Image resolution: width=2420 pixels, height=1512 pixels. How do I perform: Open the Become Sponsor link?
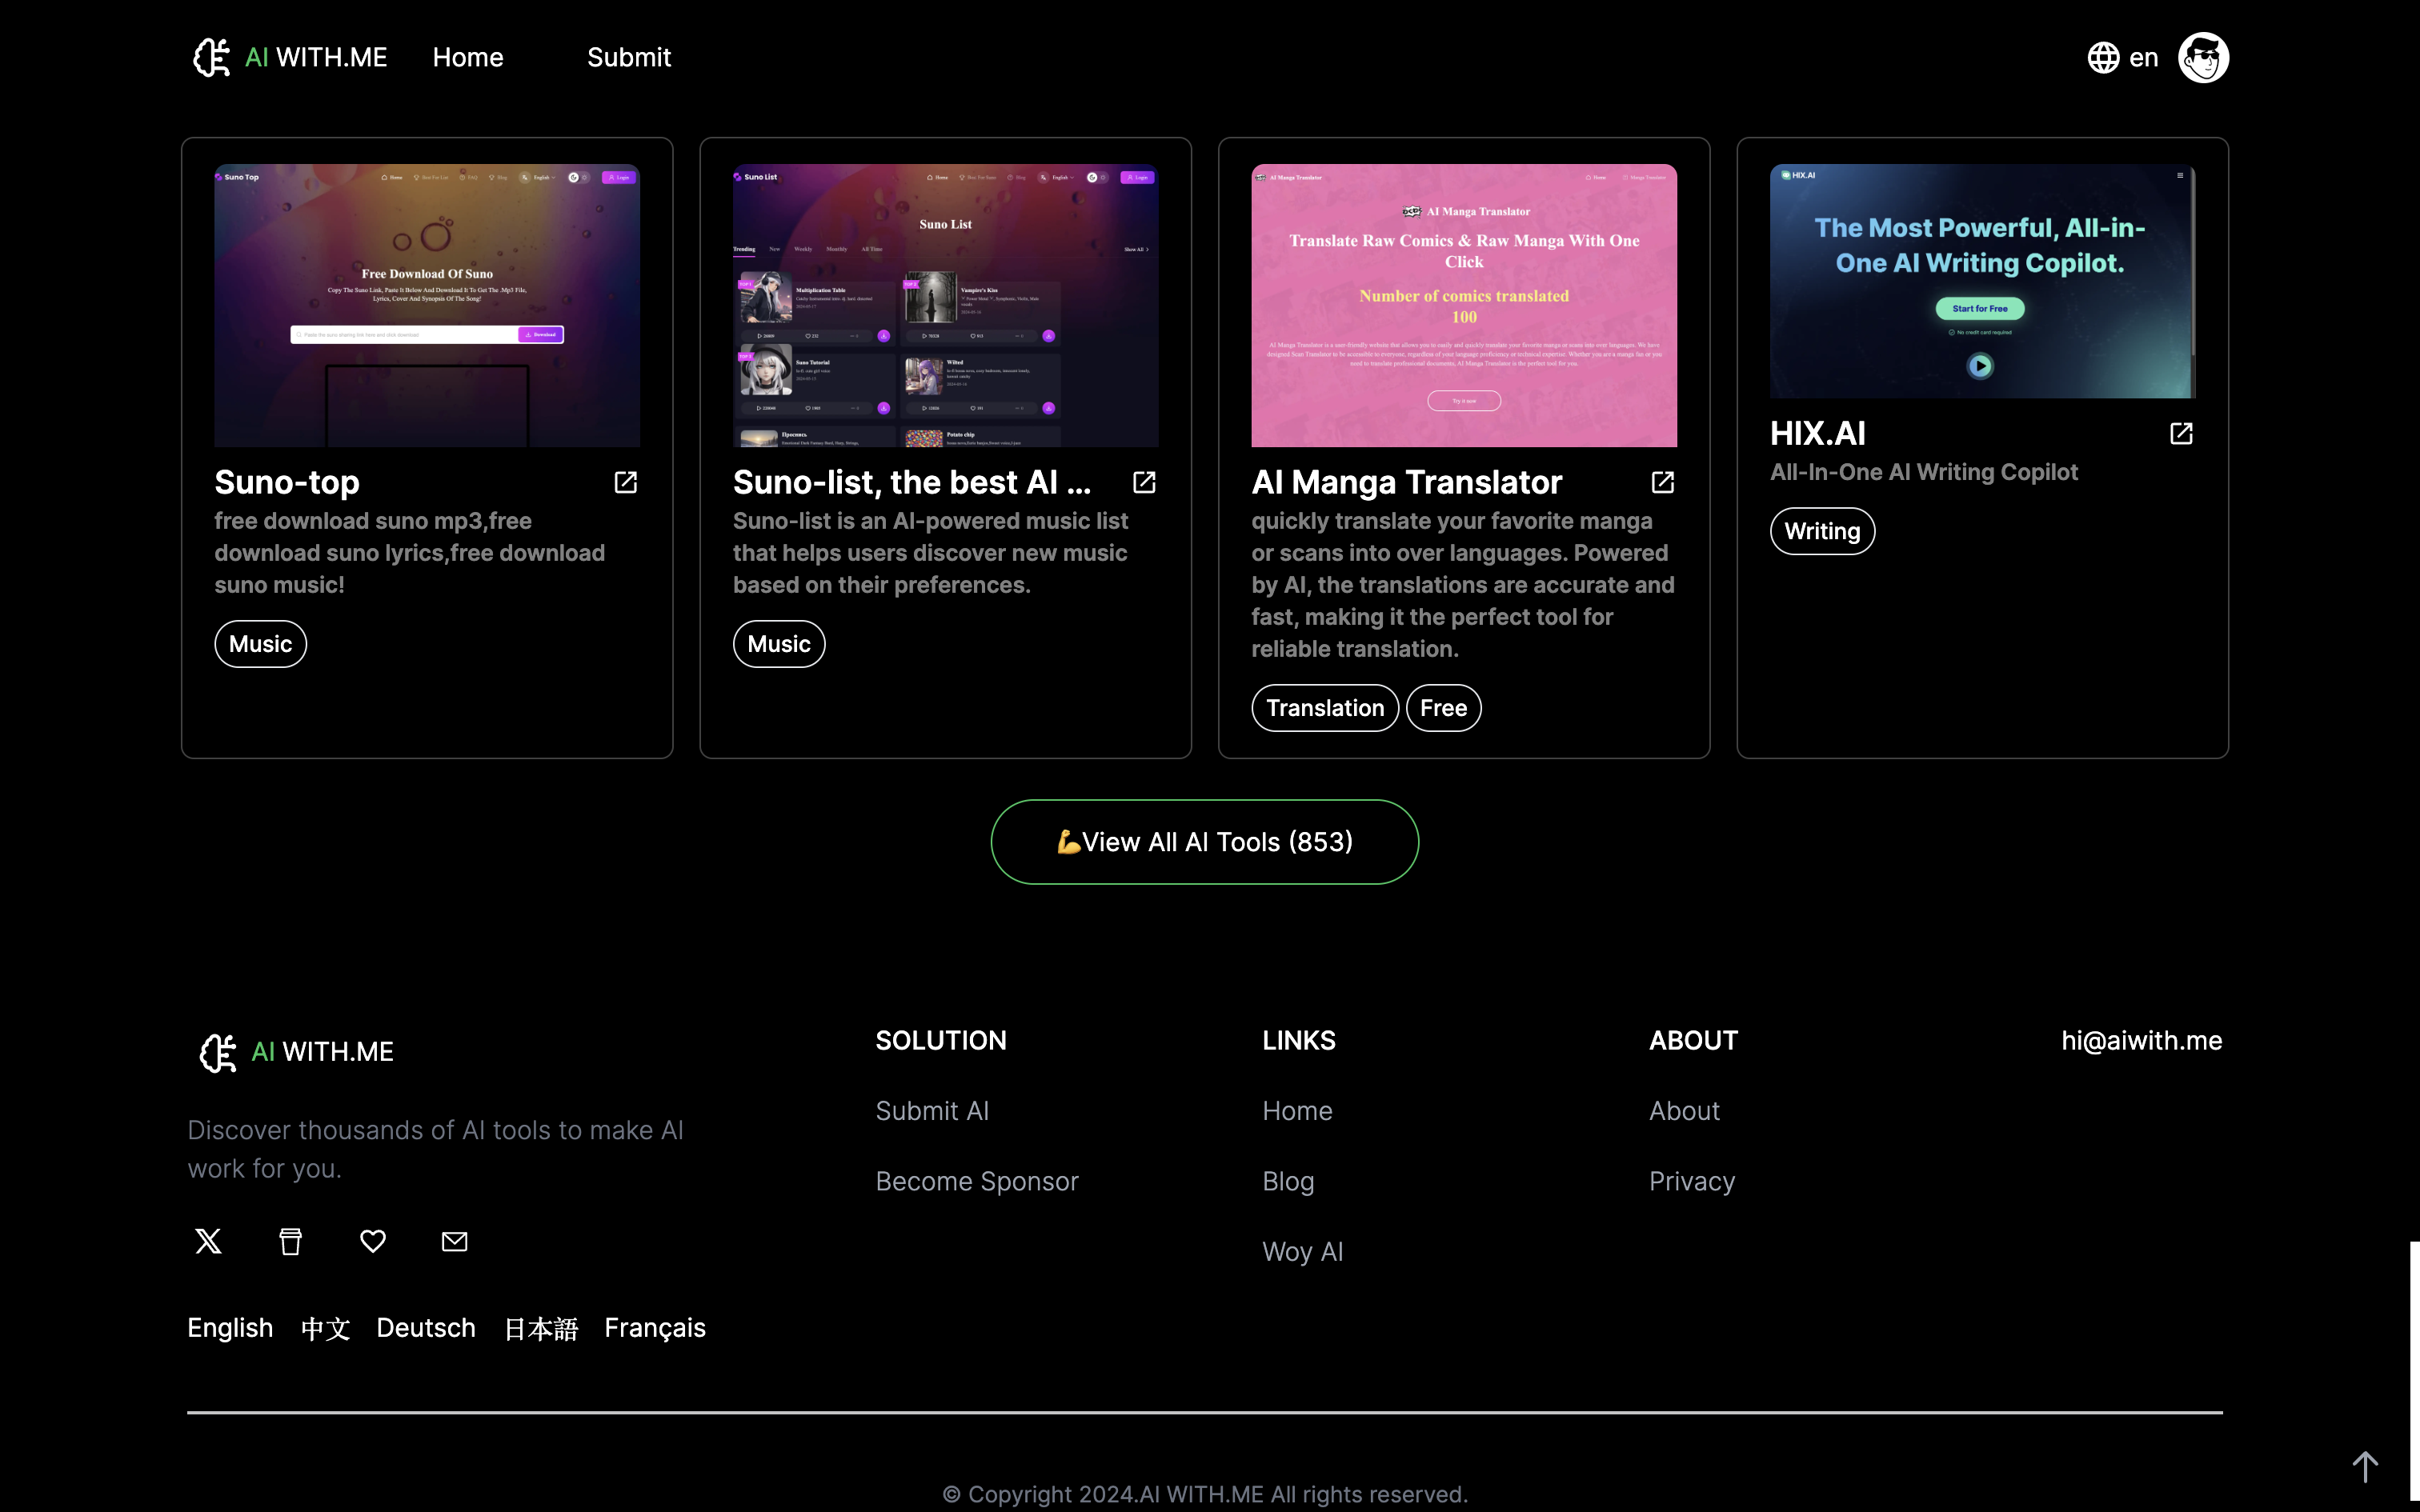pos(977,1181)
